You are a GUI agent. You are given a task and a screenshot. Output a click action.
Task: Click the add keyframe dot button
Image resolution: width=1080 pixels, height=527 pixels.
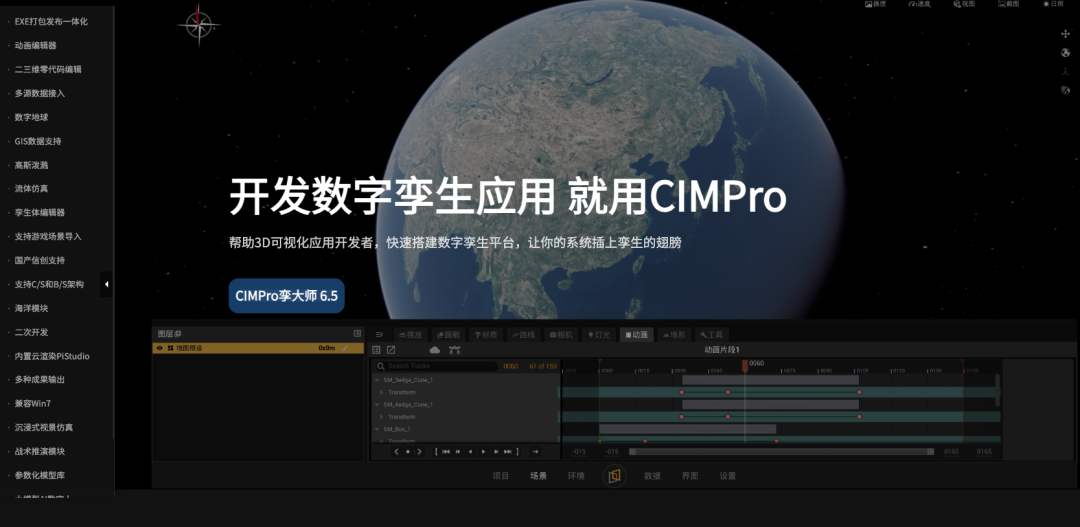tap(408, 451)
